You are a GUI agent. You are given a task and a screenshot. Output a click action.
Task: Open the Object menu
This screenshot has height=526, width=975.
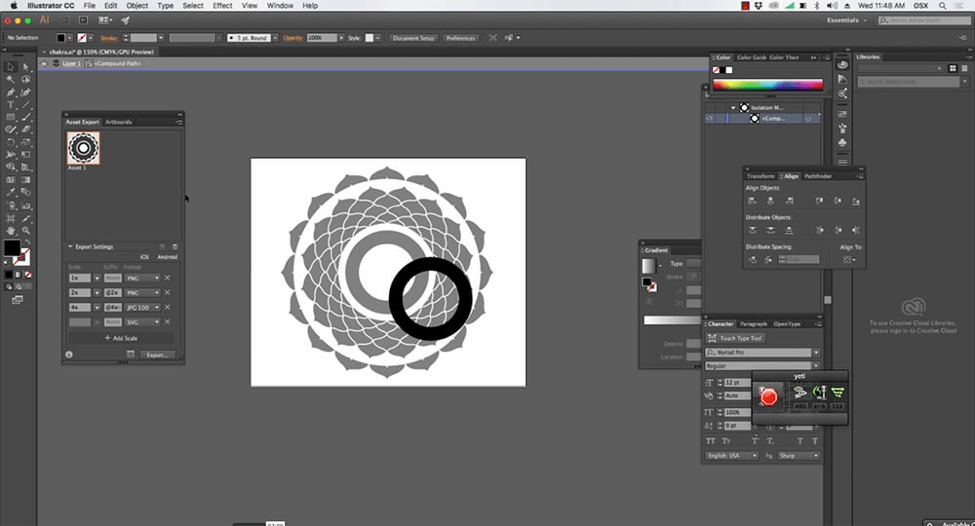pos(137,6)
